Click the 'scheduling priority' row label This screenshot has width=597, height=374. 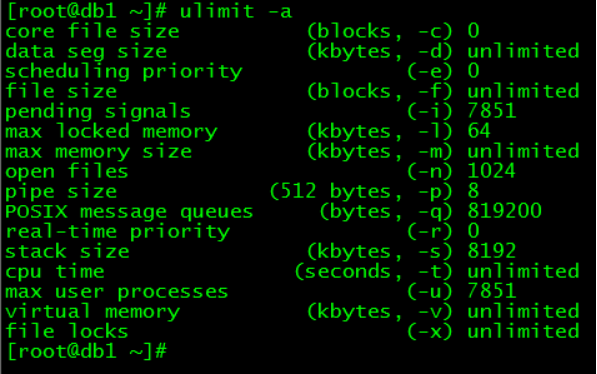pyautogui.click(x=124, y=72)
